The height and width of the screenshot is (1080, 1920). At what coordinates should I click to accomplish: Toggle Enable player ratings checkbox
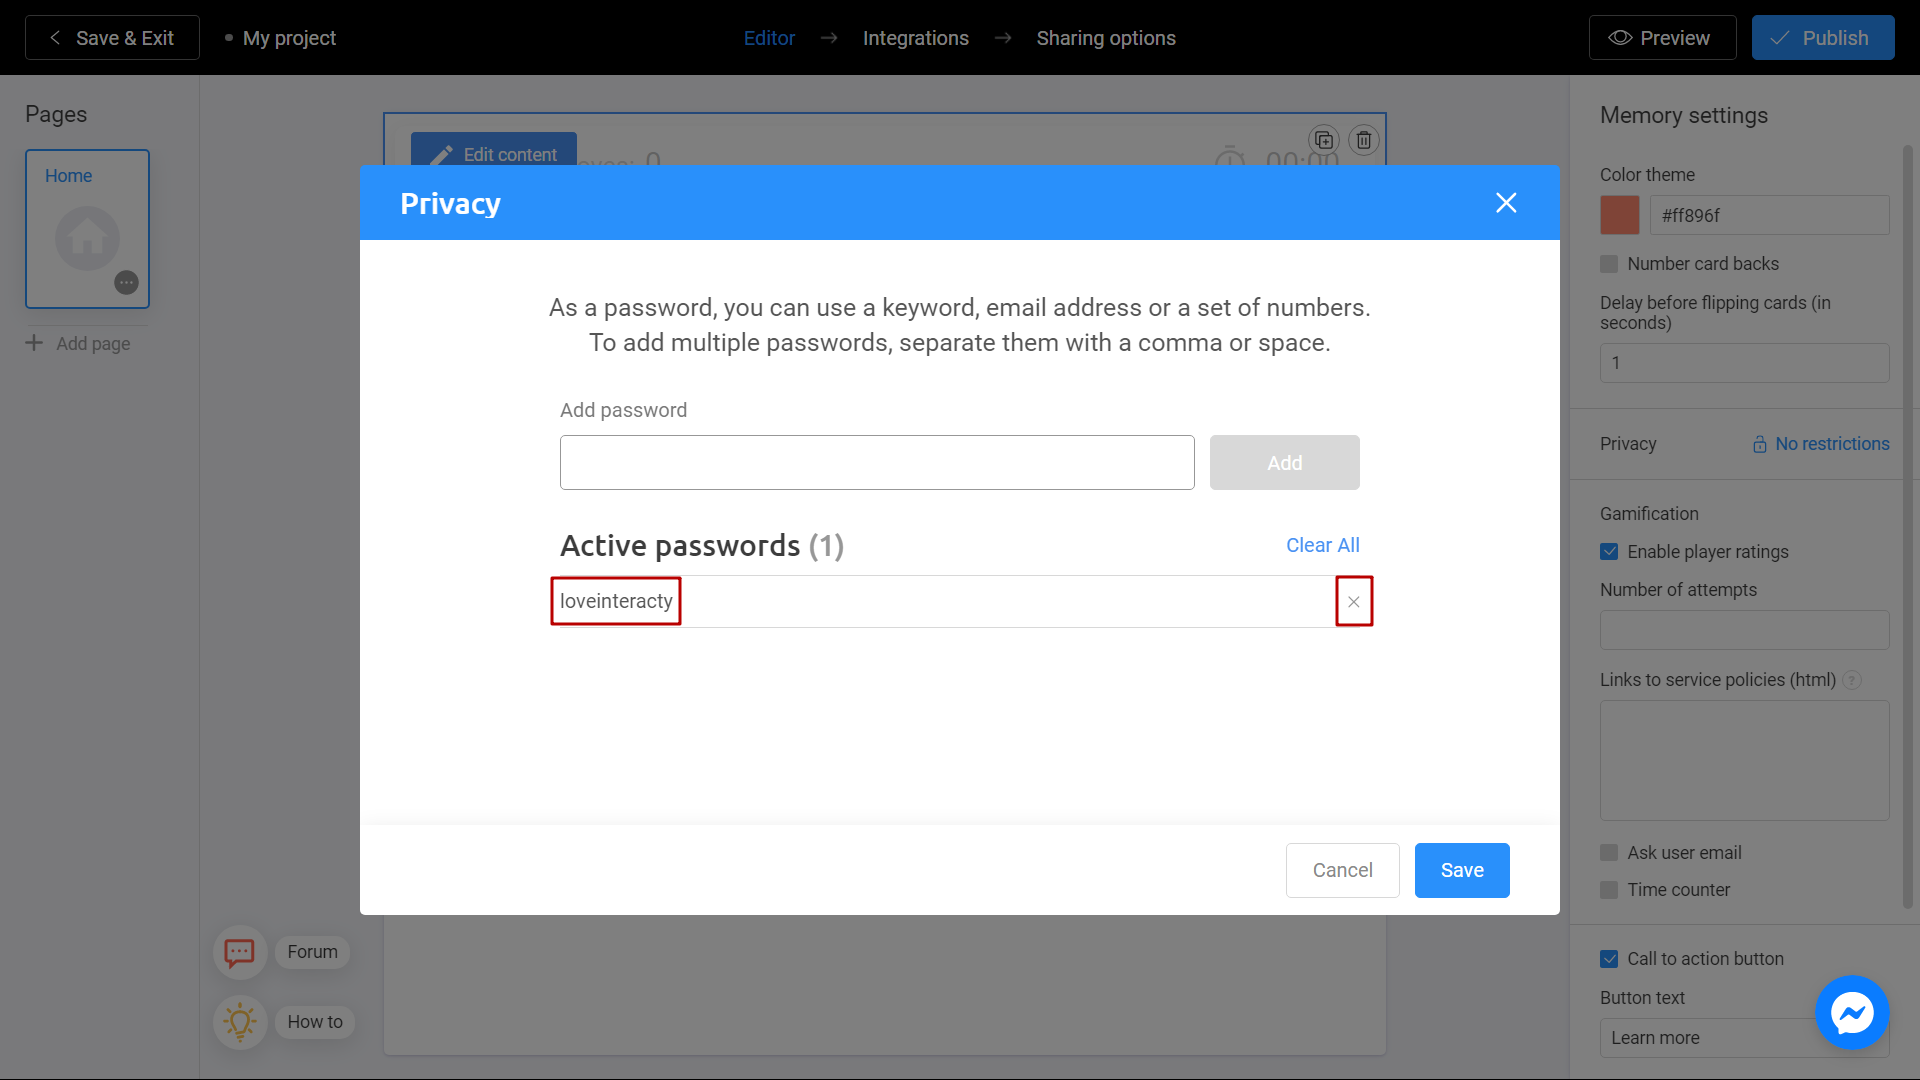1609,551
